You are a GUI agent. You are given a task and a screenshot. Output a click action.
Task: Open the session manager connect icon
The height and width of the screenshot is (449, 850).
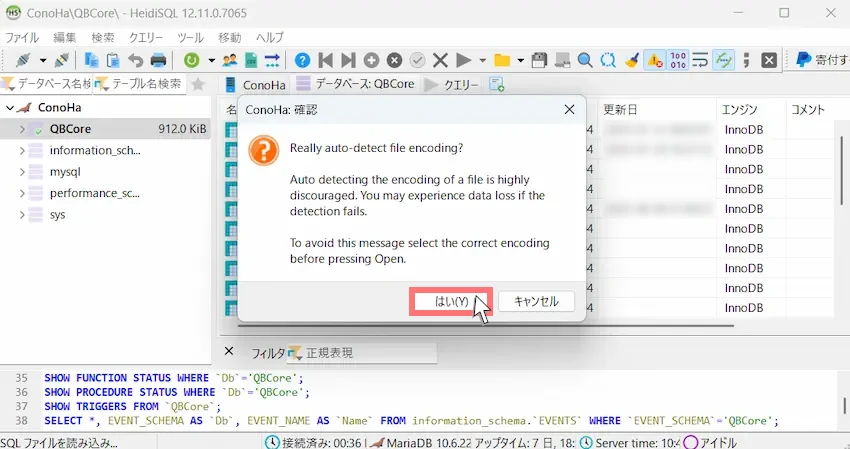22,60
